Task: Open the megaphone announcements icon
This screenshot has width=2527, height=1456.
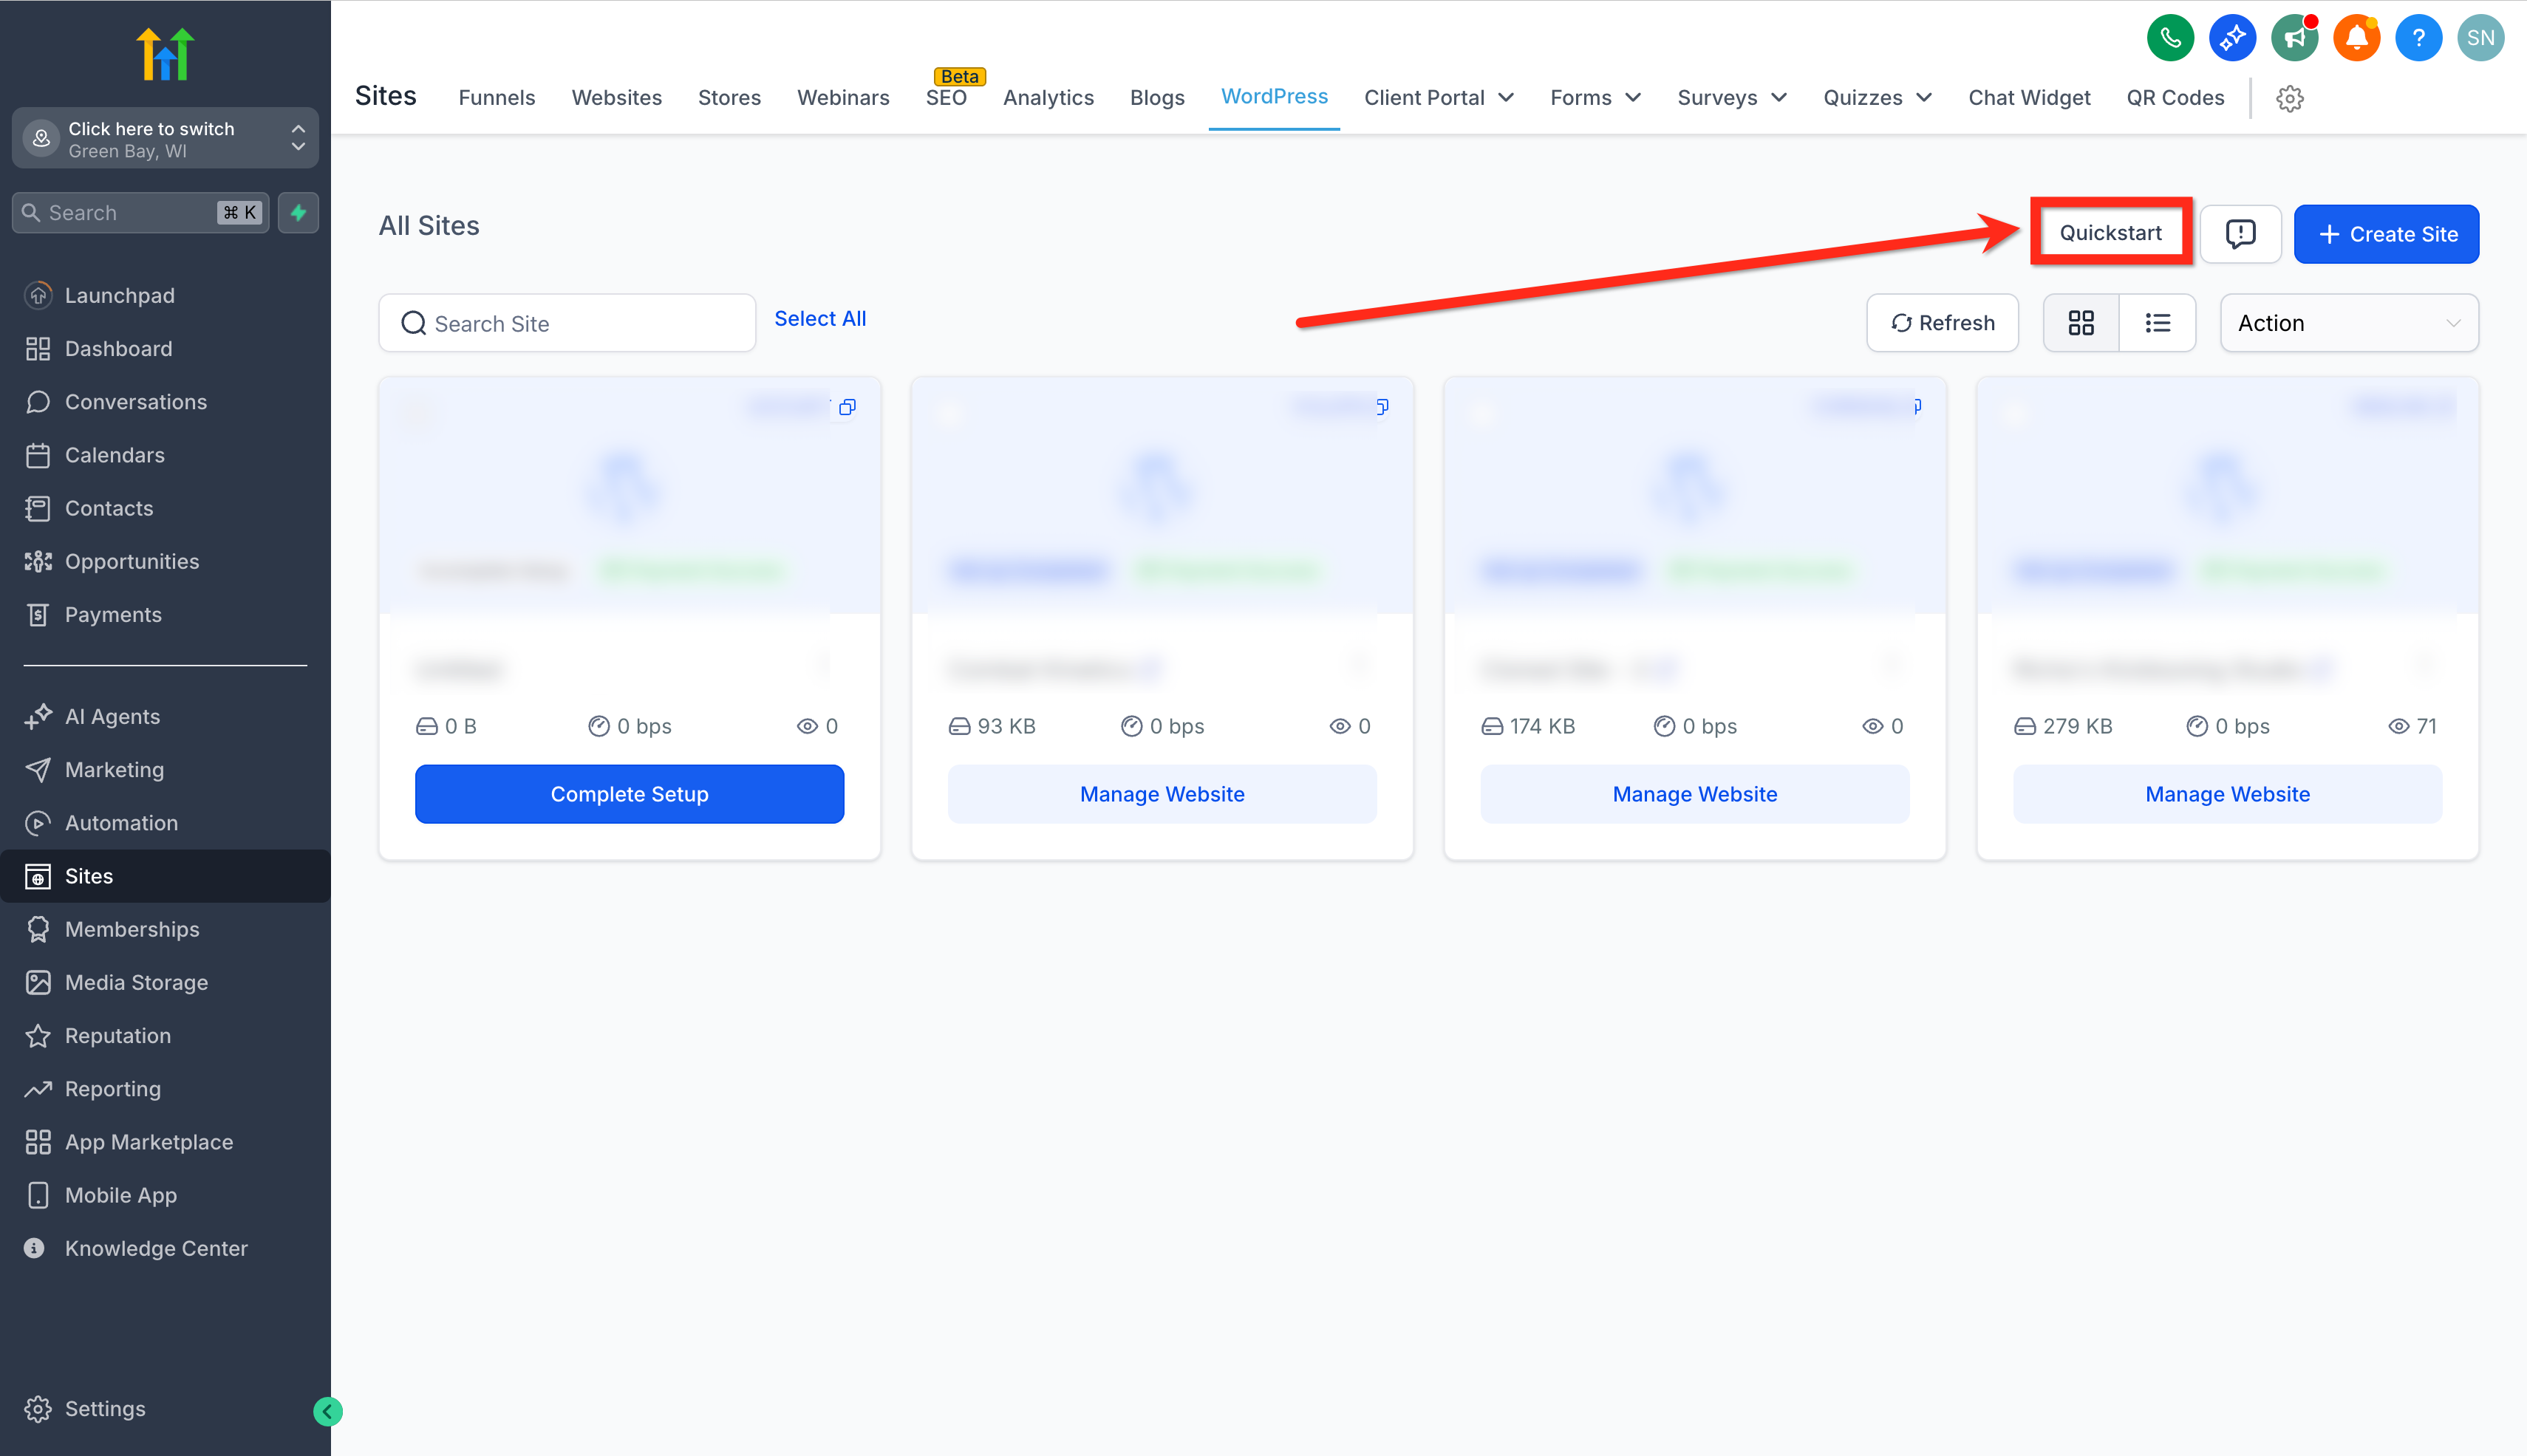Action: (2294, 39)
